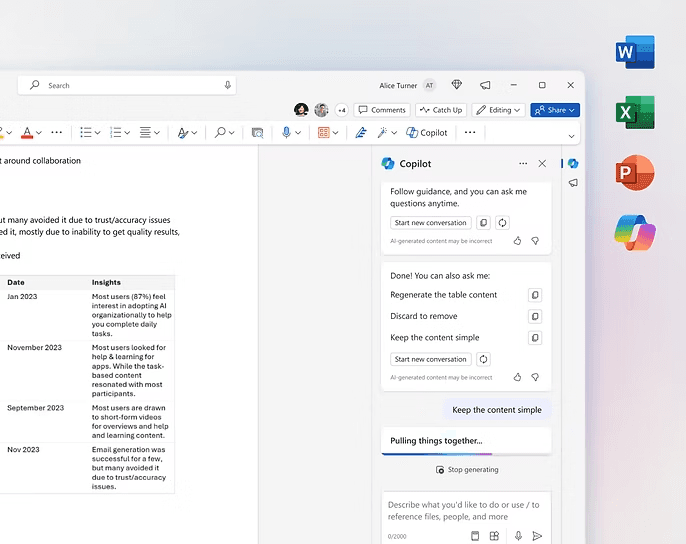Thumbs down the first Copilot response

click(x=535, y=241)
